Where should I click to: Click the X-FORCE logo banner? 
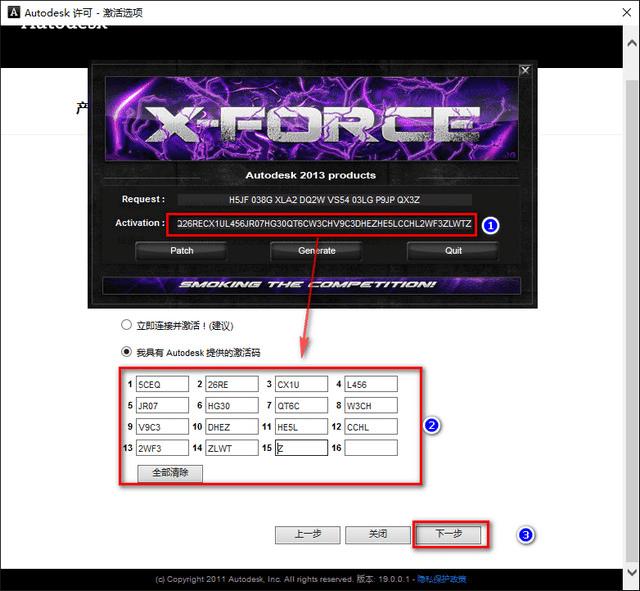click(x=312, y=118)
